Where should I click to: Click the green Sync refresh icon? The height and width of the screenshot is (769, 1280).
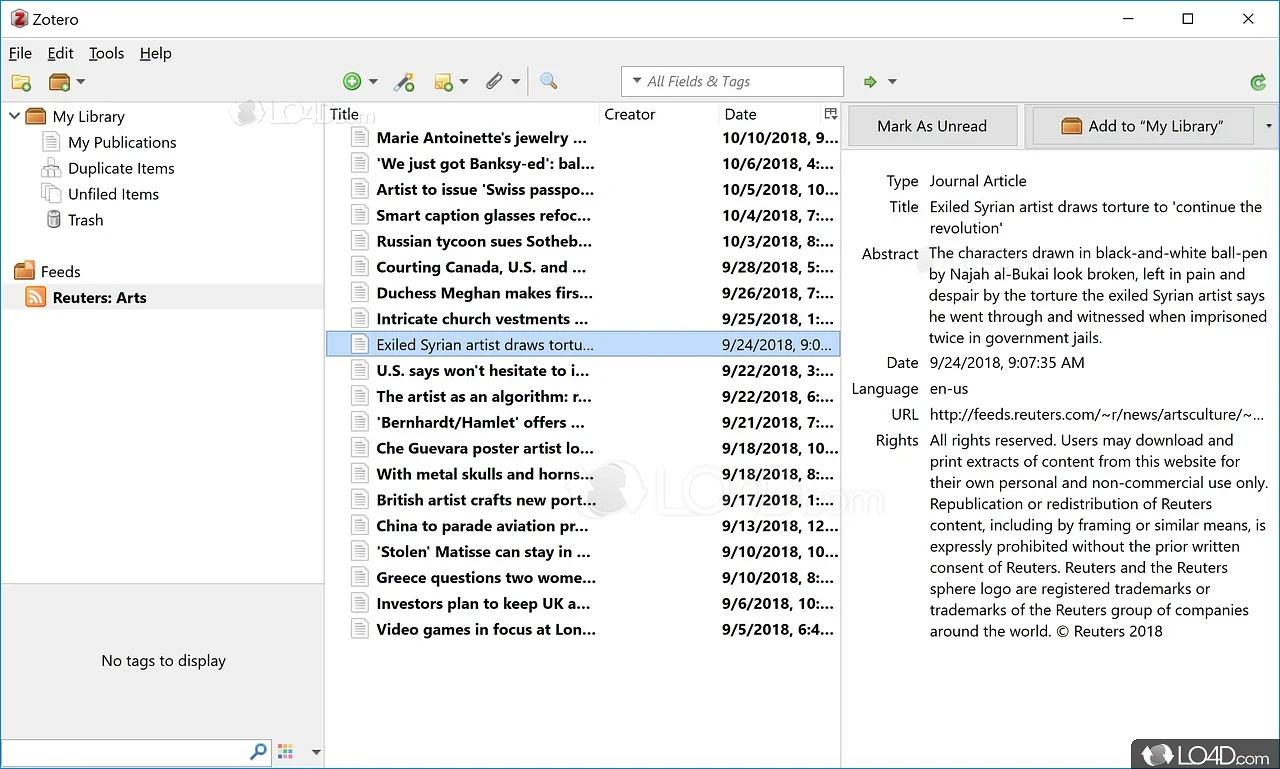coord(1258,82)
